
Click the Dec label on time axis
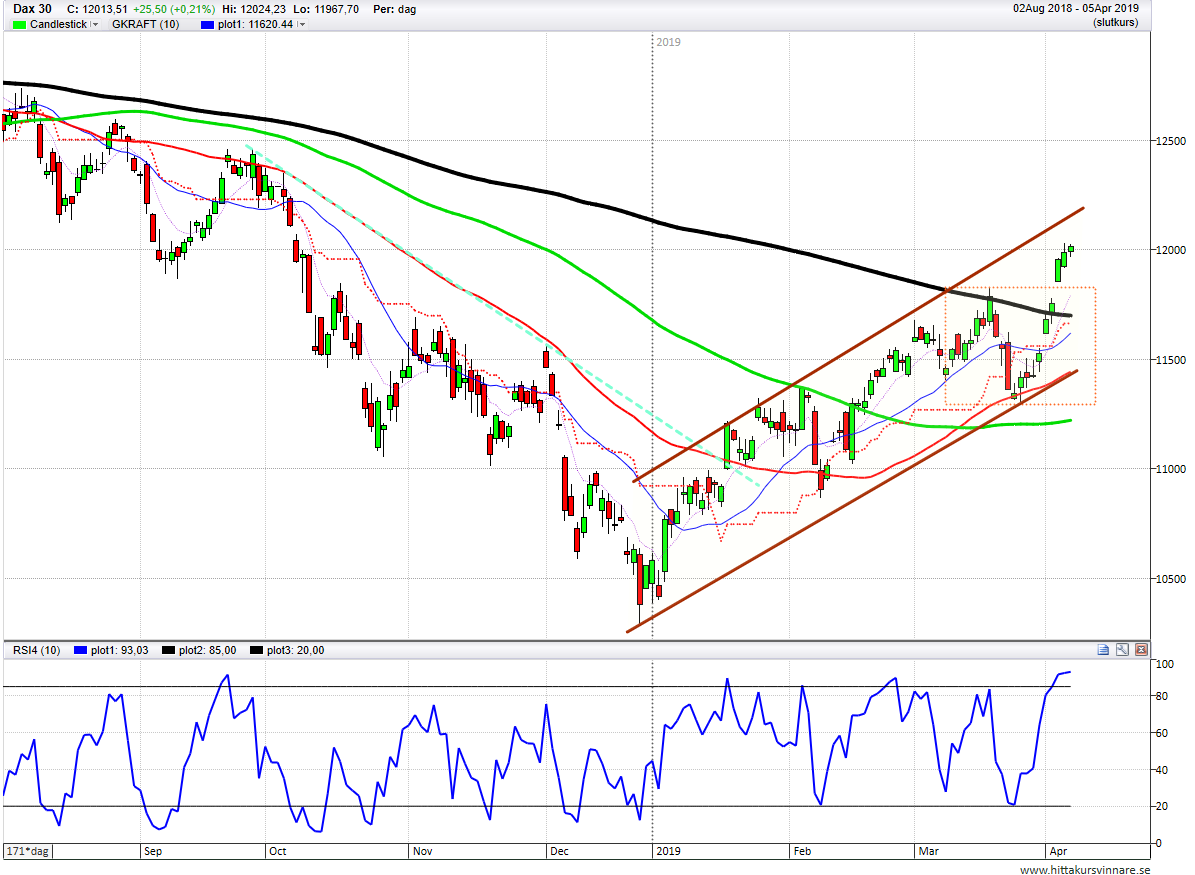(559, 851)
